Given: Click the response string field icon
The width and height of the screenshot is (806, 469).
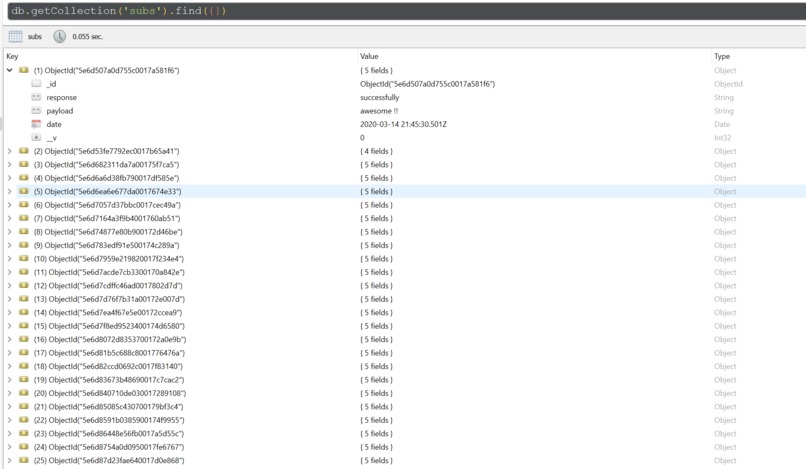Looking at the screenshot, I should [x=36, y=97].
